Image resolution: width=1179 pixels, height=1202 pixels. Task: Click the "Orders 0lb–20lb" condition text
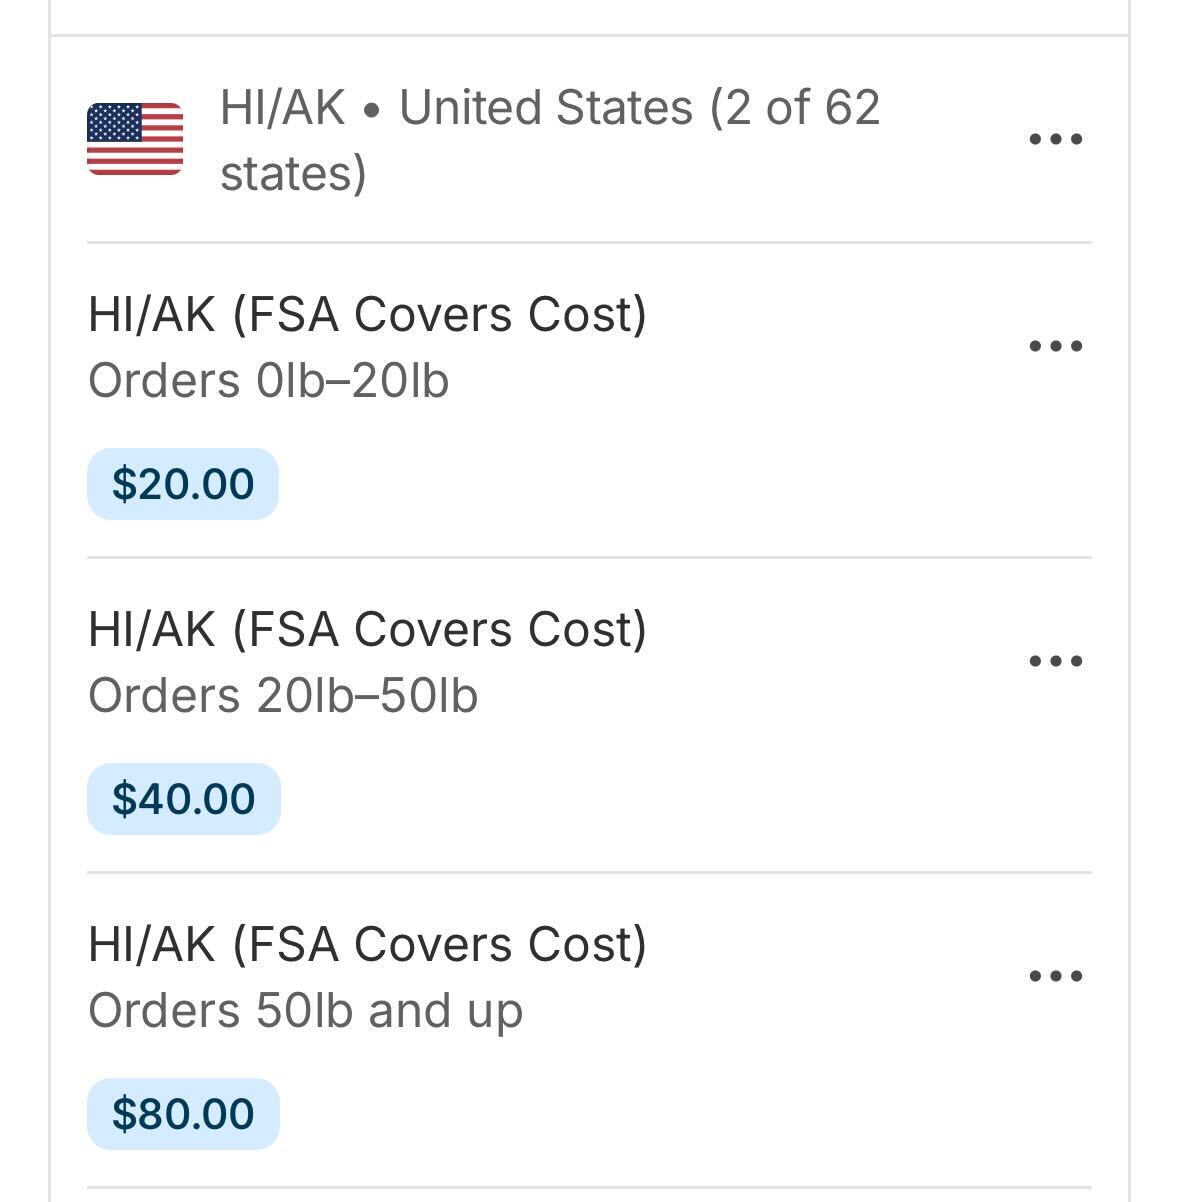[268, 381]
